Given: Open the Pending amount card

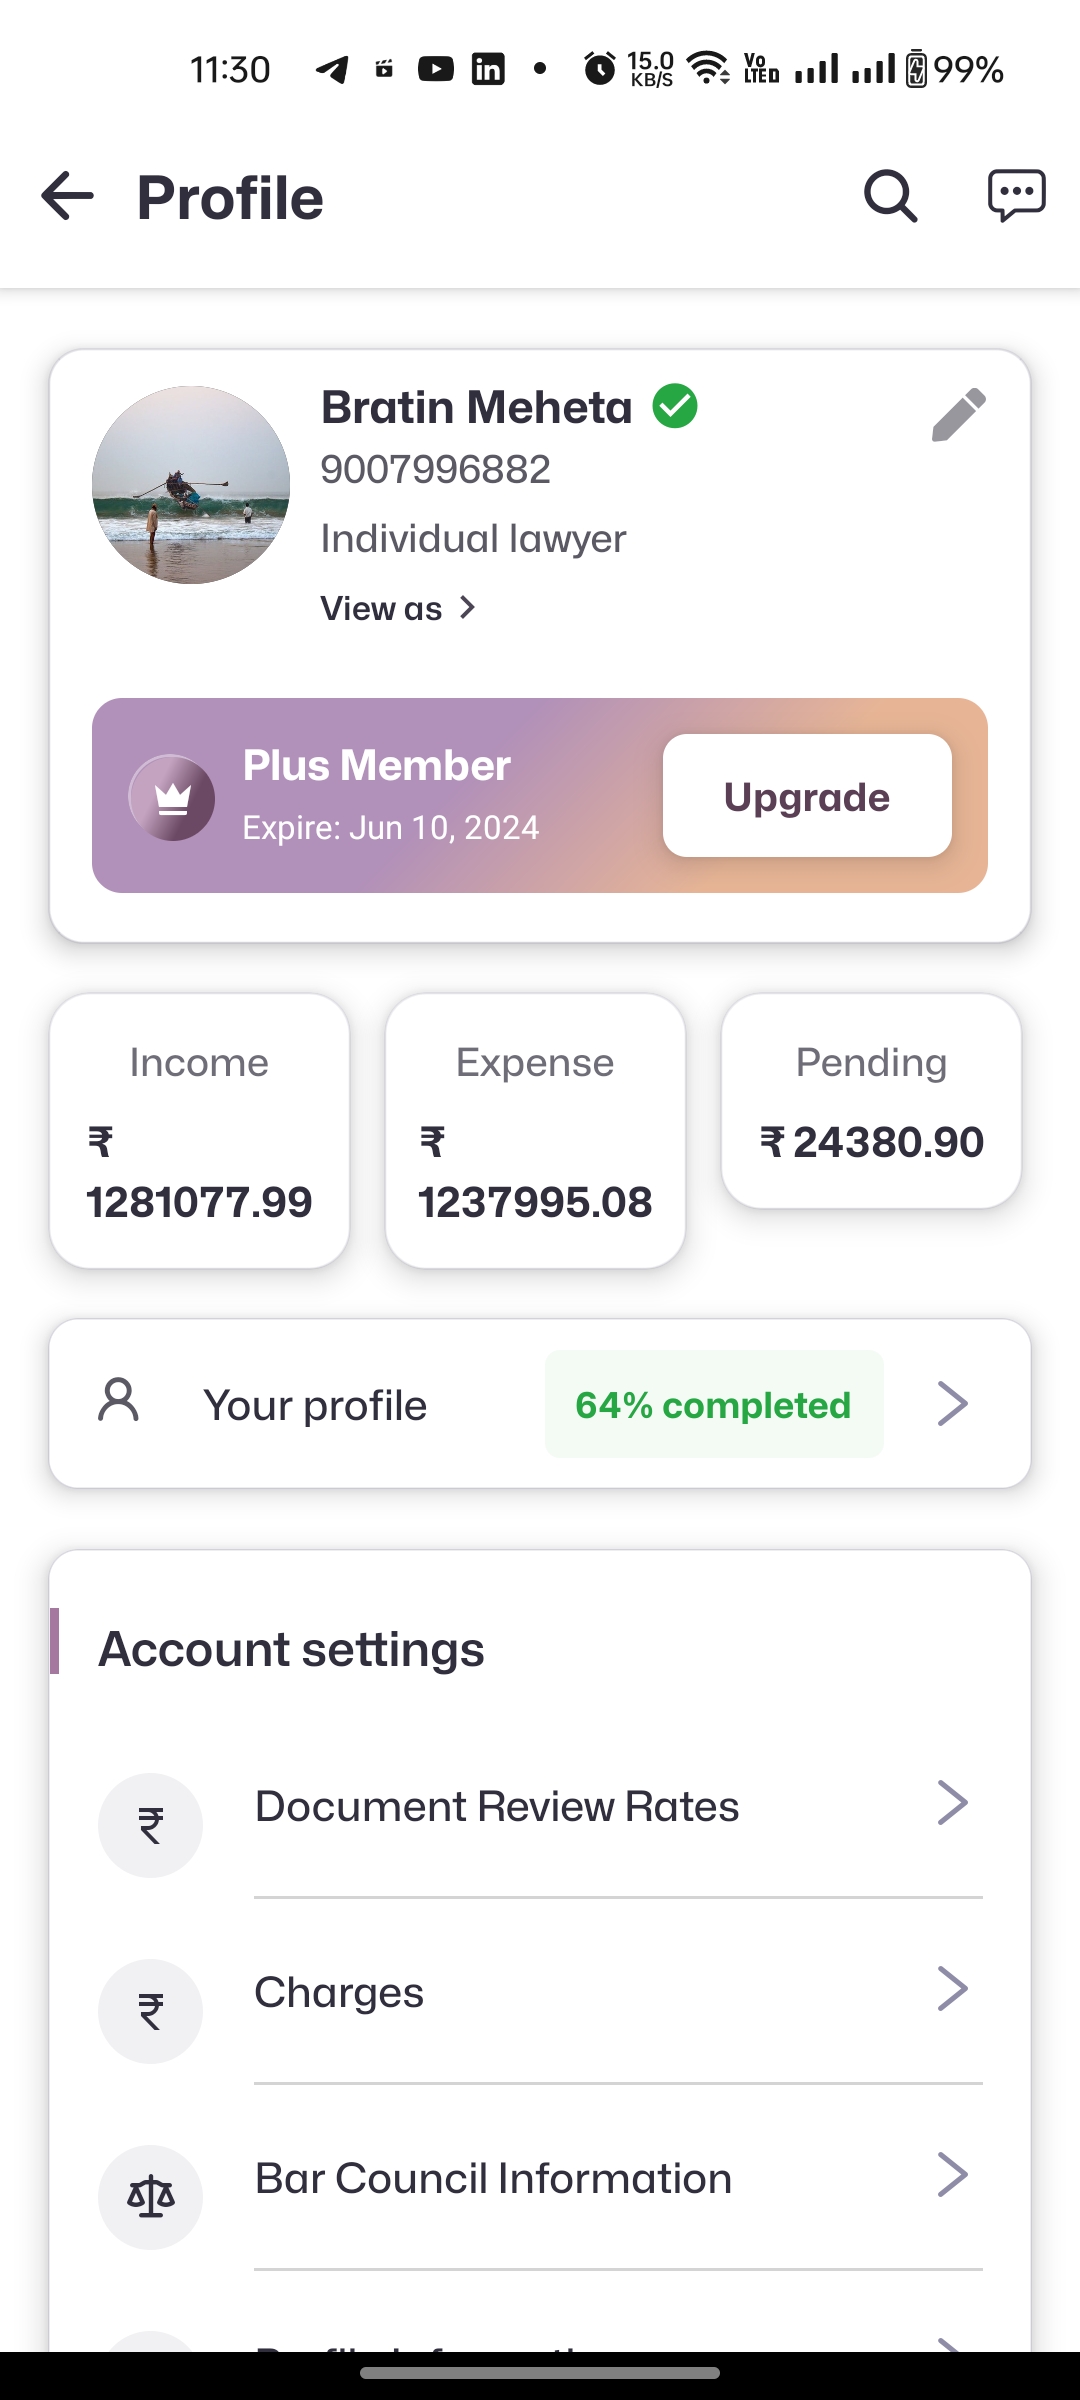Looking at the screenshot, I should 871,1101.
